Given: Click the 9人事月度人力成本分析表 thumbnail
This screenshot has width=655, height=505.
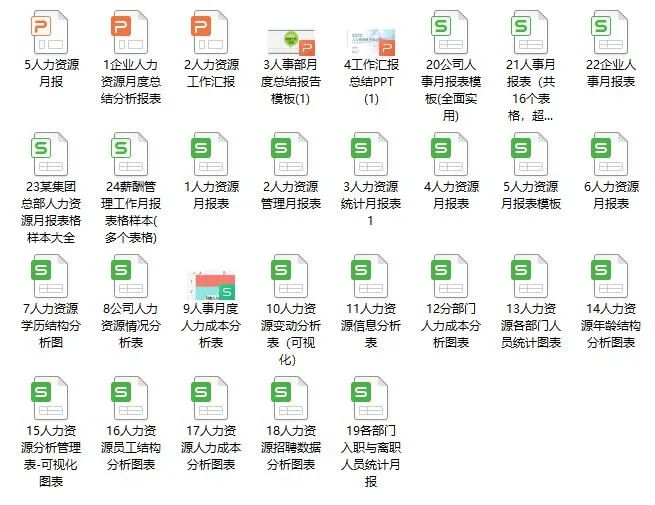Looking at the screenshot, I should tap(211, 285).
